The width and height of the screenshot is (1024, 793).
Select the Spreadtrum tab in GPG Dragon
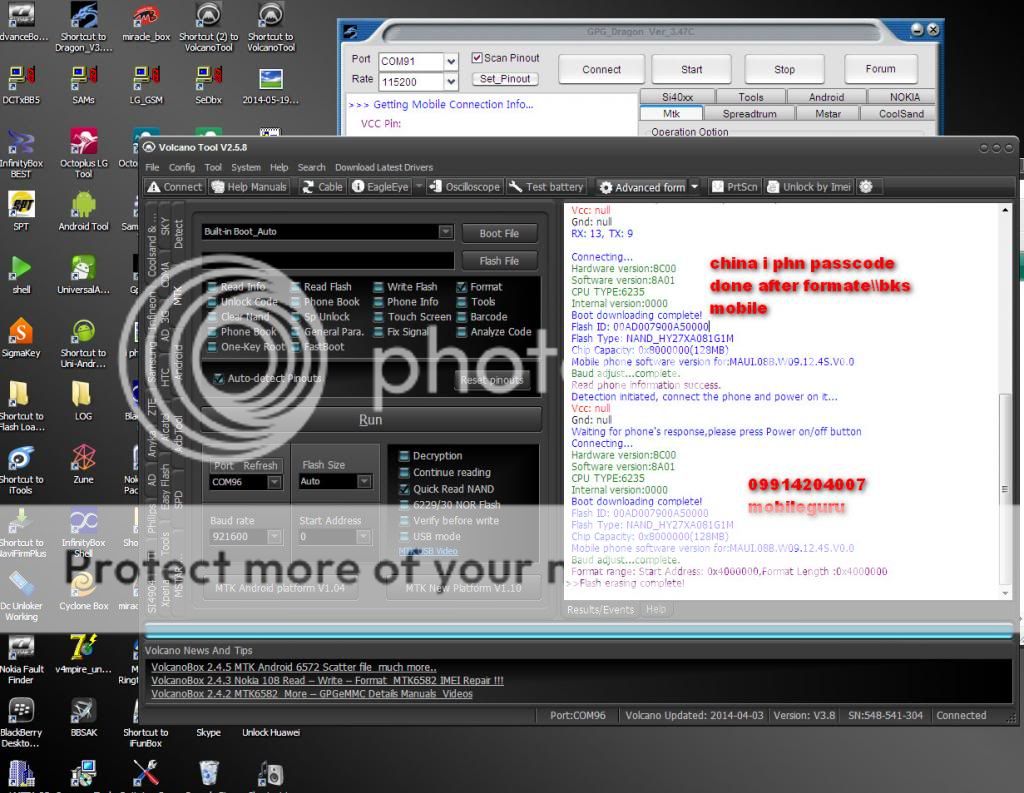749,114
